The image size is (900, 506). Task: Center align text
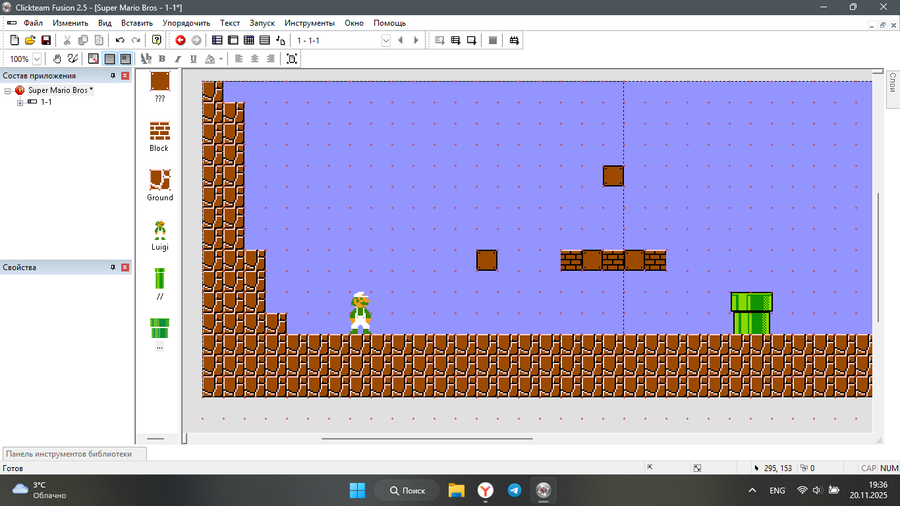click(255, 59)
